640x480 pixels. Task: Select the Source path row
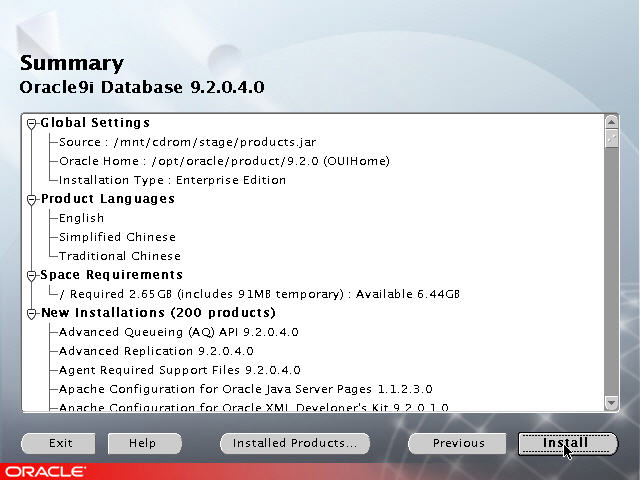click(x=187, y=142)
